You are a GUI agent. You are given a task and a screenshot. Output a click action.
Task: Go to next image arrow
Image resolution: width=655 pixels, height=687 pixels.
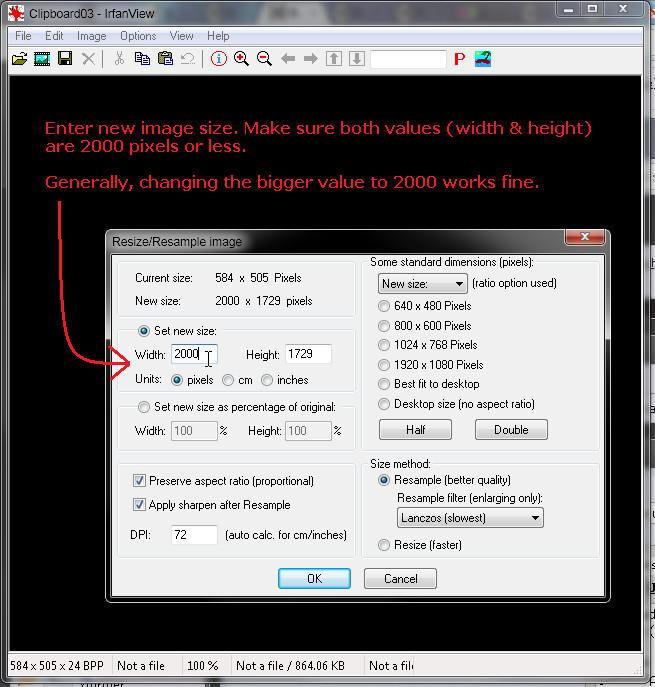[x=311, y=58]
